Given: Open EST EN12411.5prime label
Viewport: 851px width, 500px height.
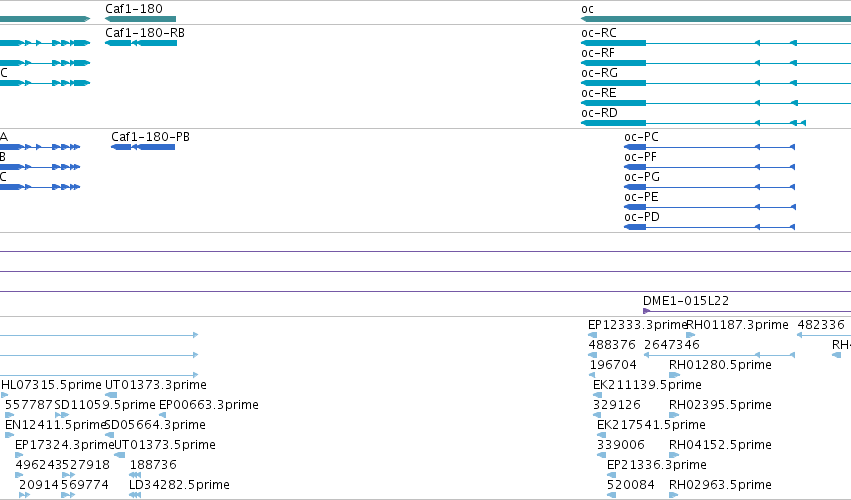Looking at the screenshot, I should coord(55,425).
